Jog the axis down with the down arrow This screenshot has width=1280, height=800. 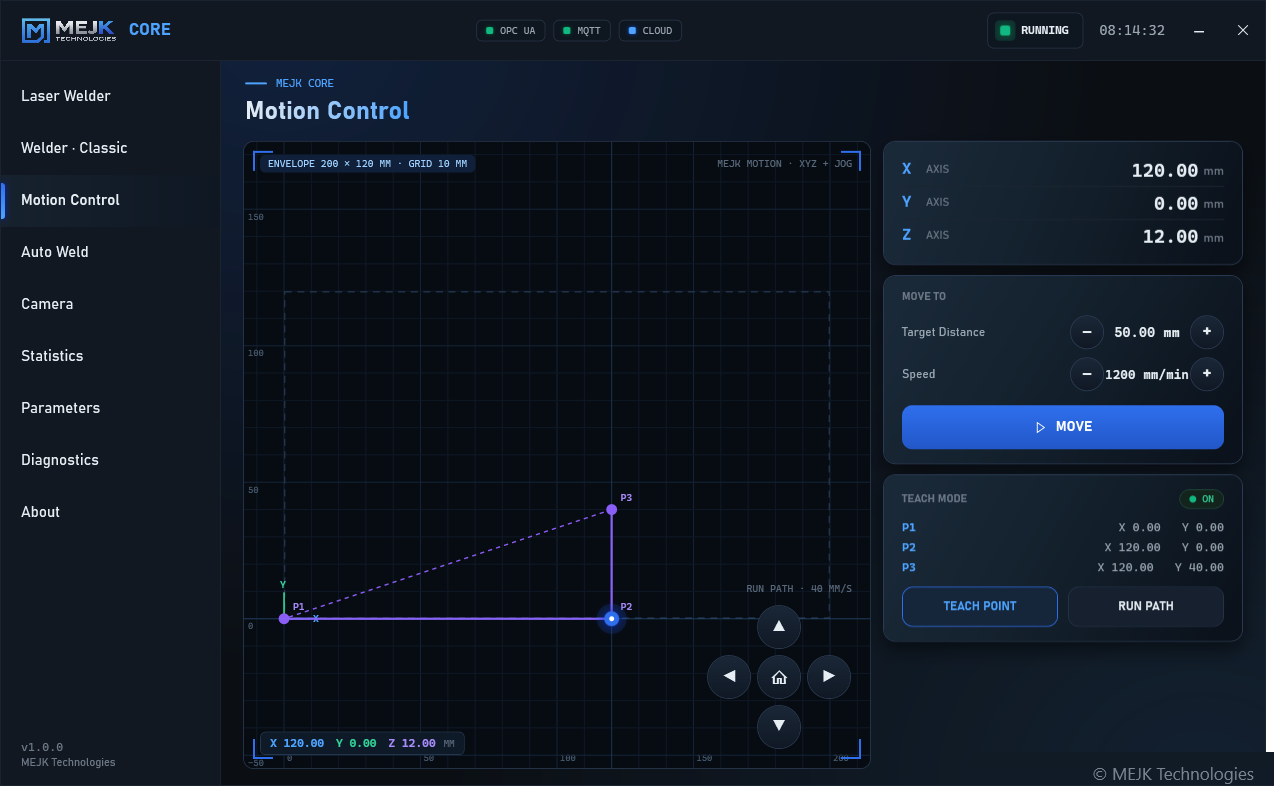779,726
